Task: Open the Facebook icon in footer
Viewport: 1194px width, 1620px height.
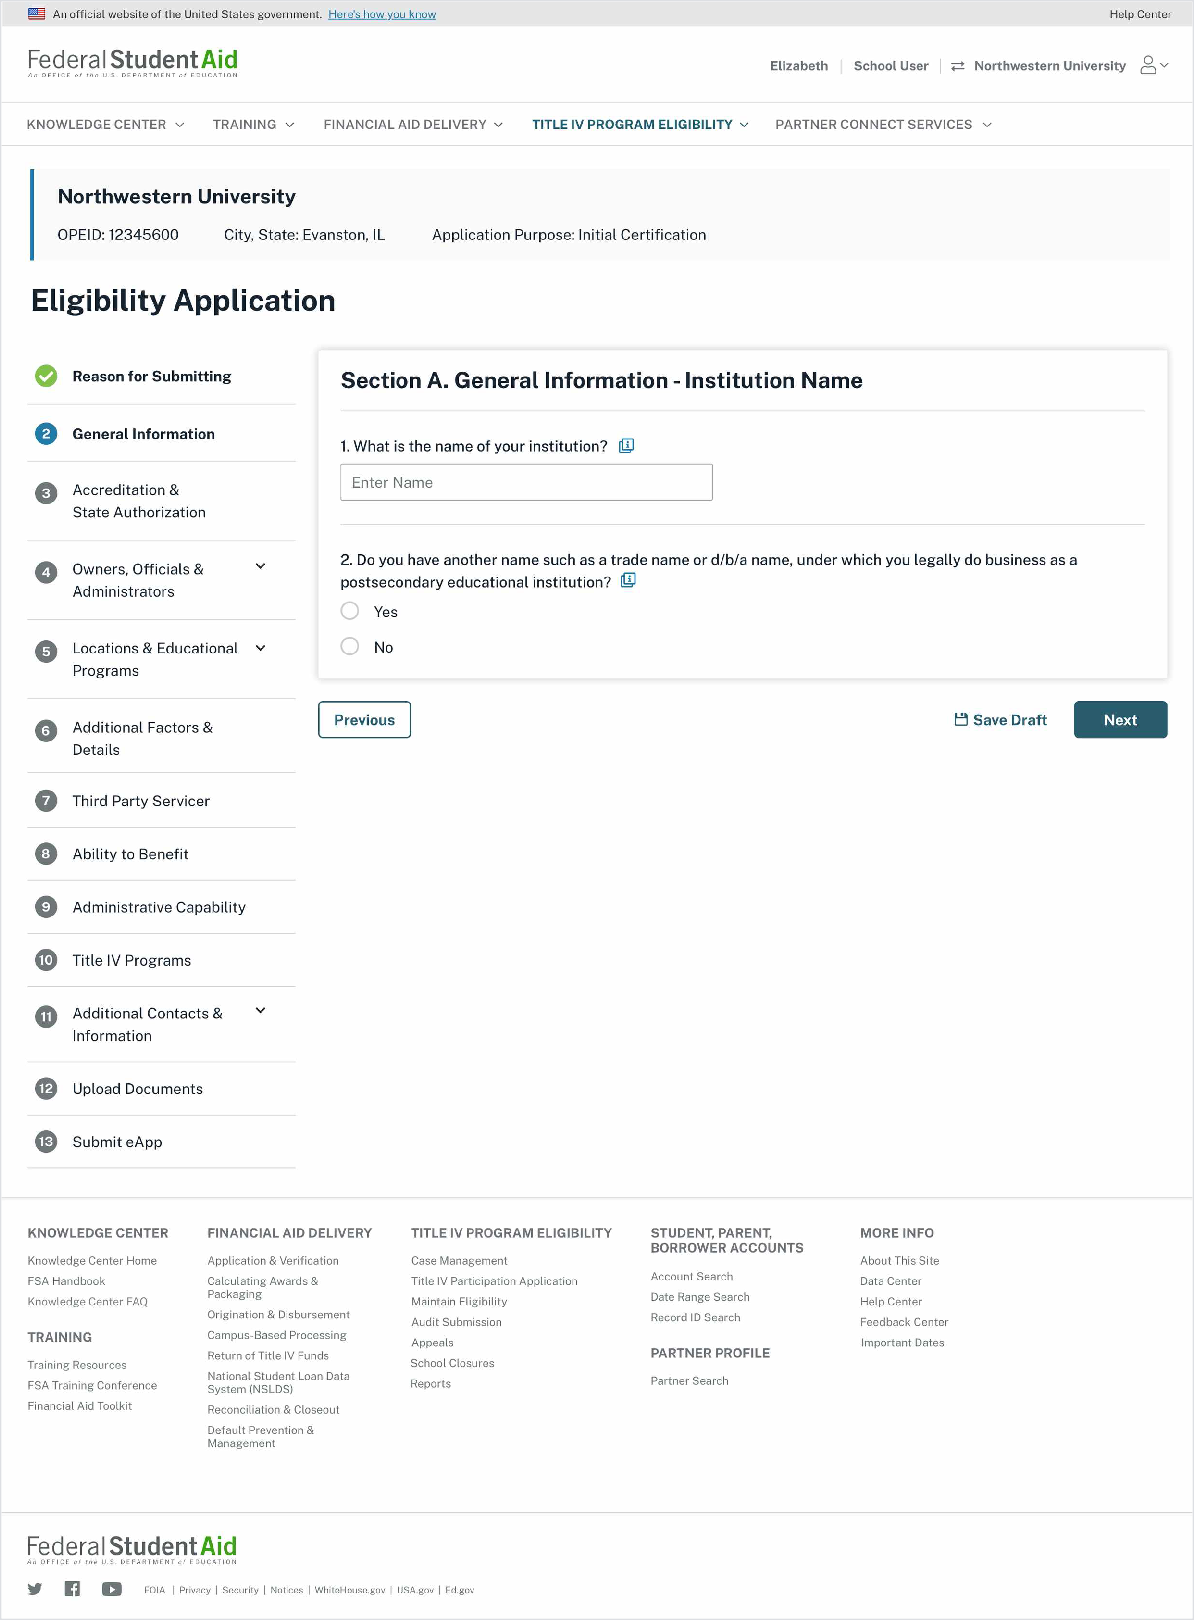Action: tap(72, 1589)
